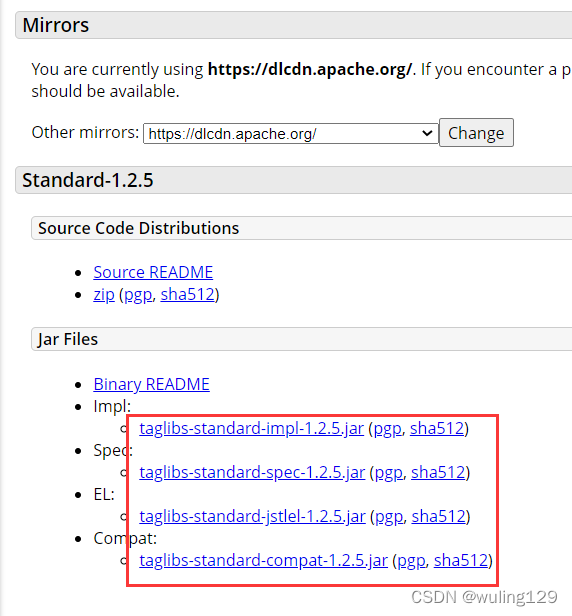
Task: Open pgp link for spec jar
Action: point(389,473)
